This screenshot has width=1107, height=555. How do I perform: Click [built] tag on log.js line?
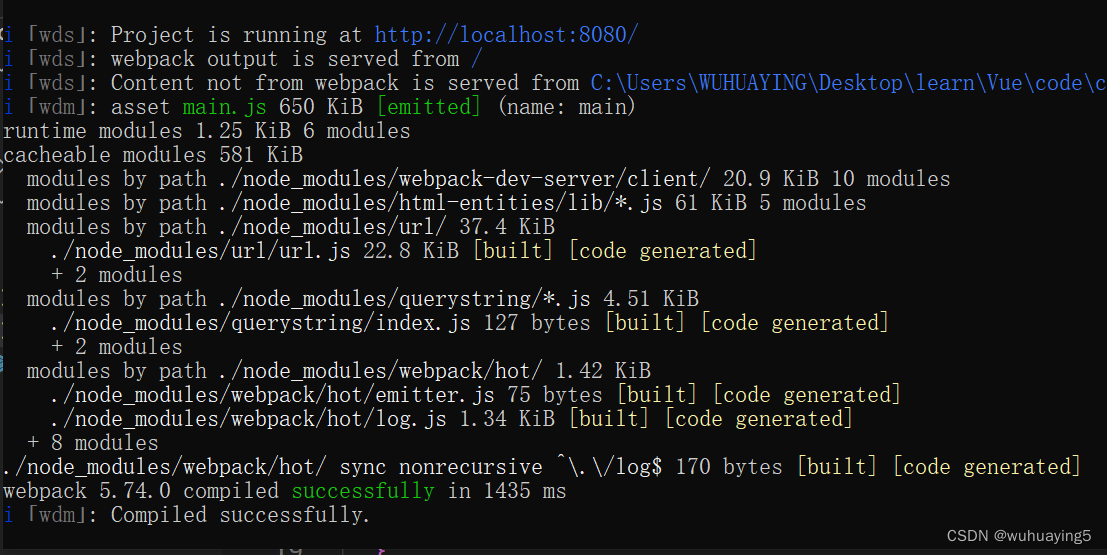[609, 419]
